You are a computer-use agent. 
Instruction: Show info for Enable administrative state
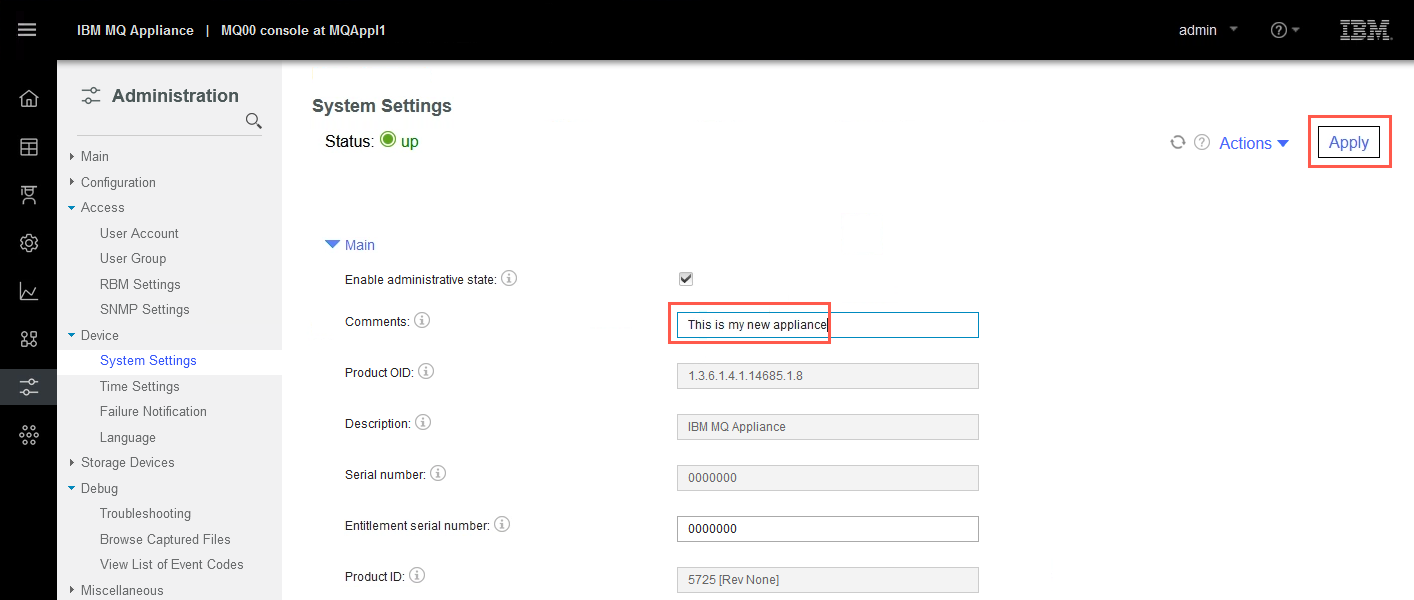point(509,279)
